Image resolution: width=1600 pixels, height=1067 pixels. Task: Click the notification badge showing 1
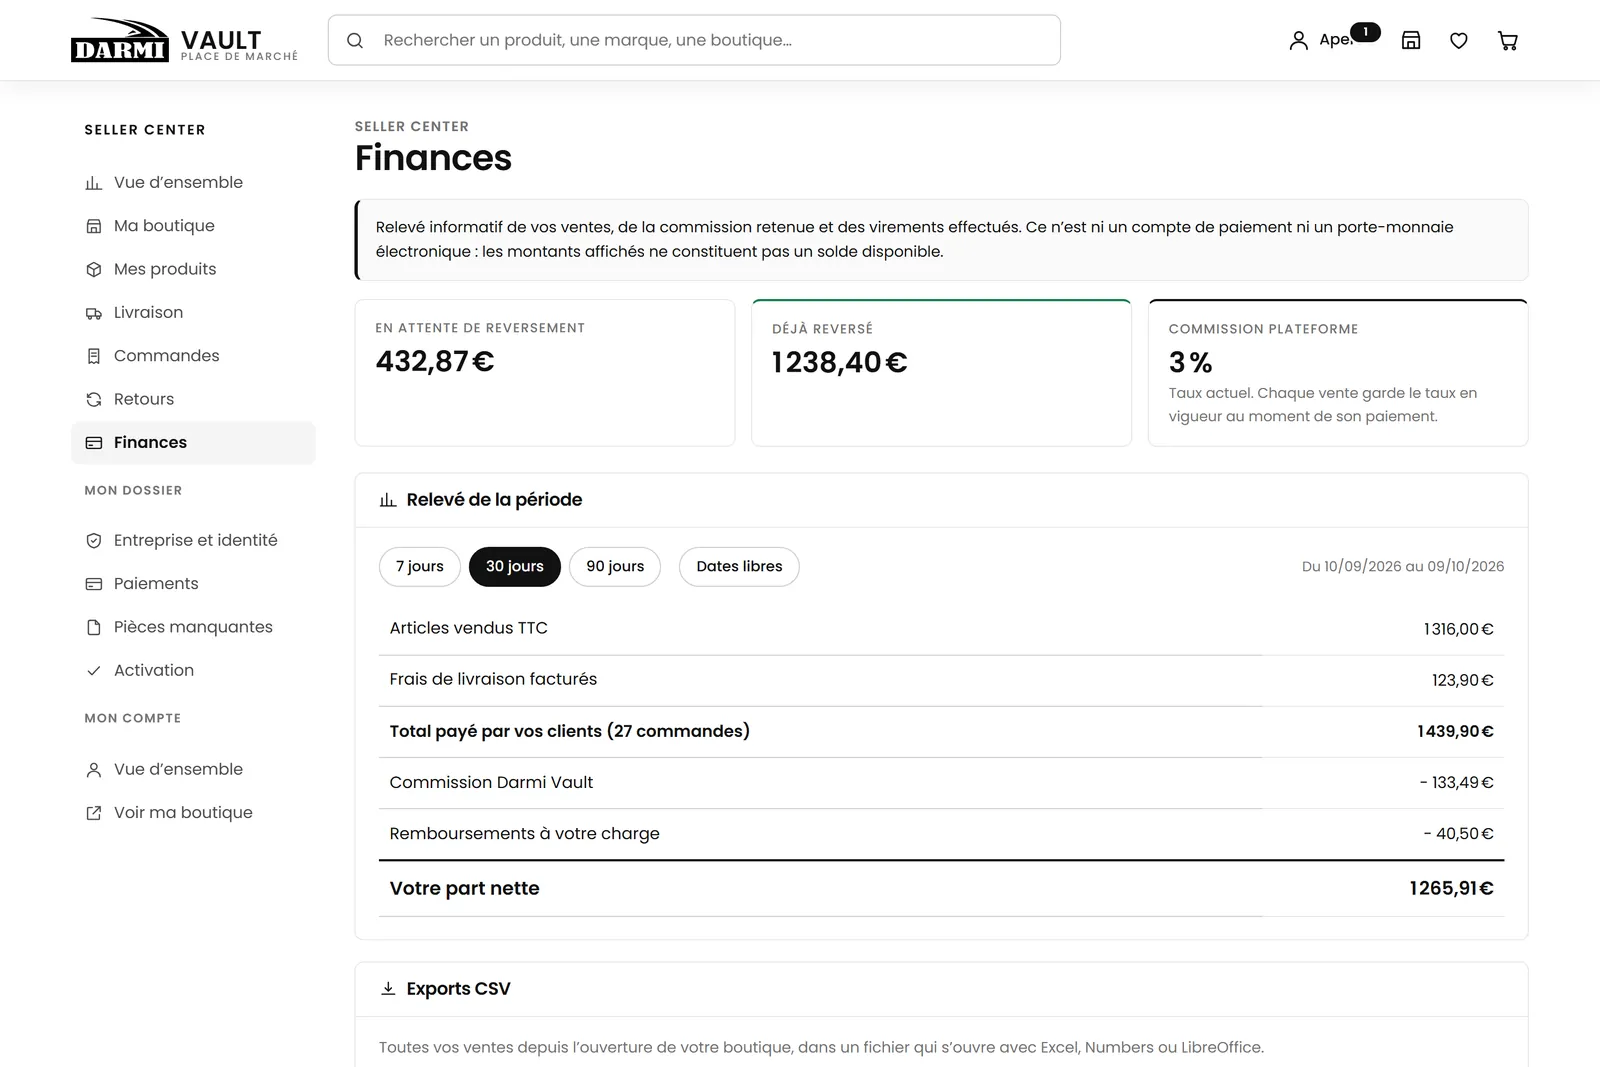1365,32
